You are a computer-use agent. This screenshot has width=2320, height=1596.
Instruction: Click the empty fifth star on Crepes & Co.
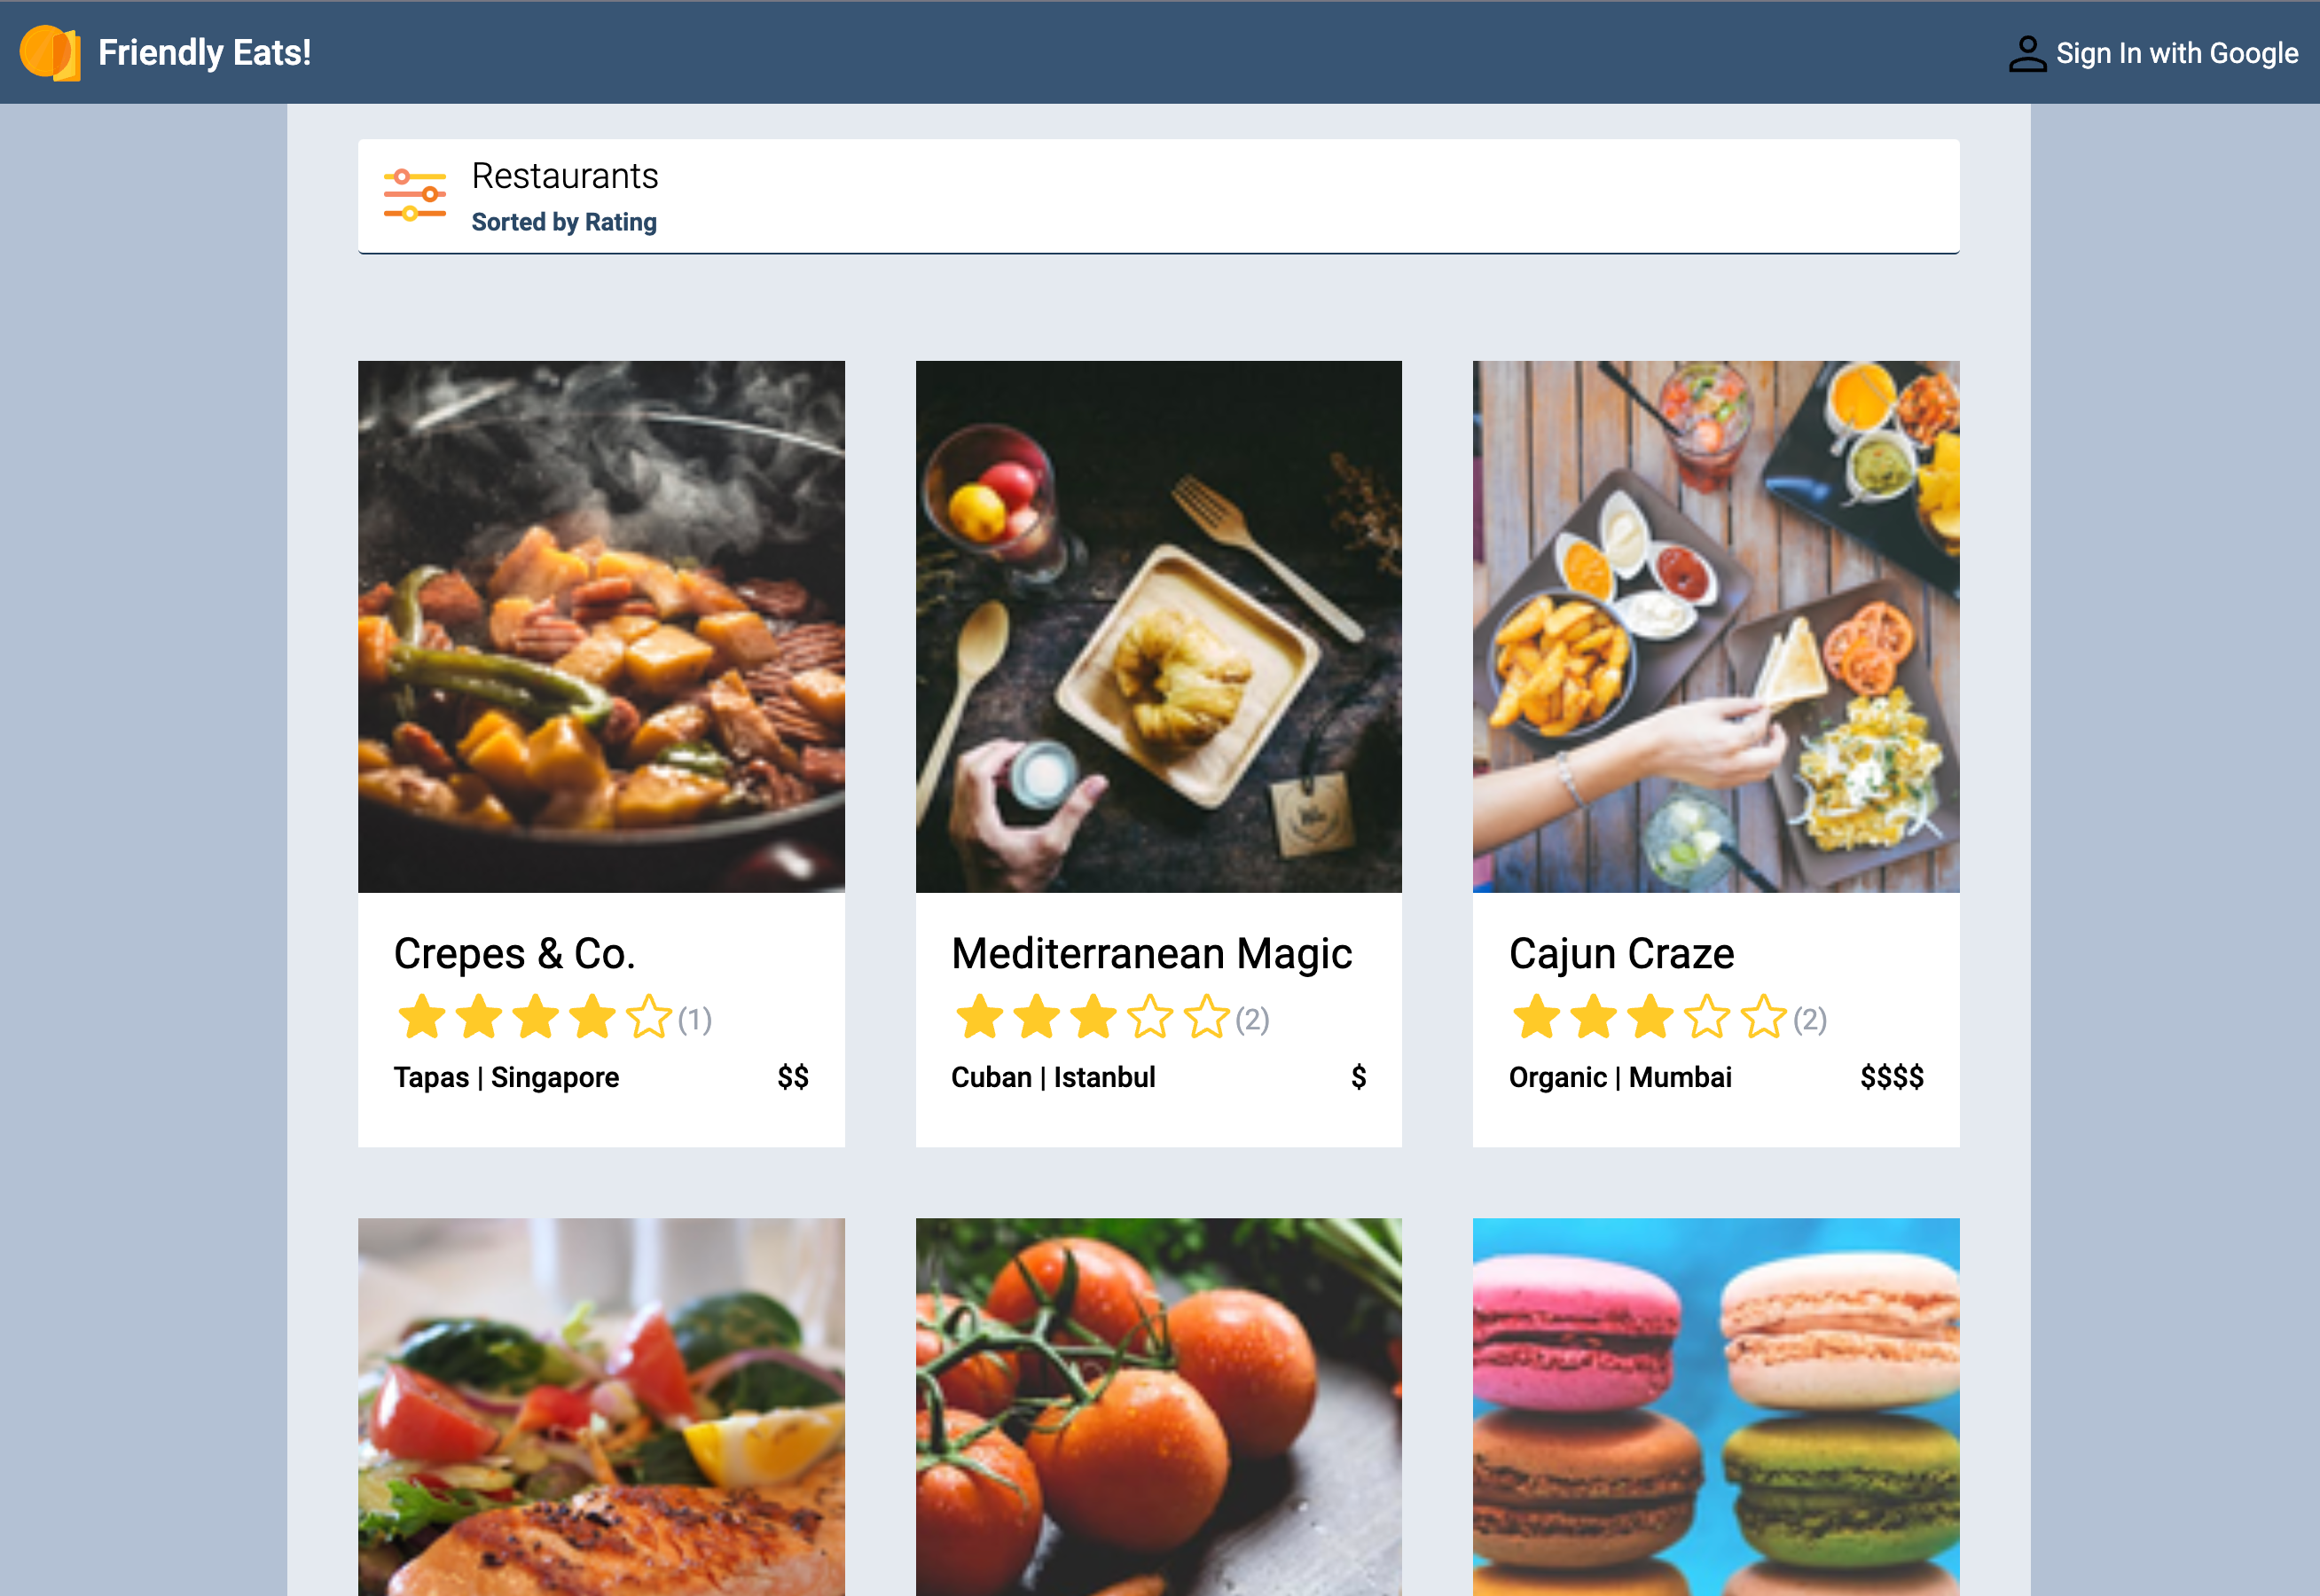coord(649,1016)
